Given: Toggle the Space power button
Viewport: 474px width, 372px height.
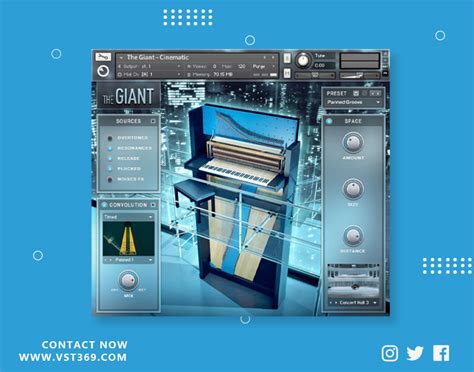Looking at the screenshot, I should (329, 121).
